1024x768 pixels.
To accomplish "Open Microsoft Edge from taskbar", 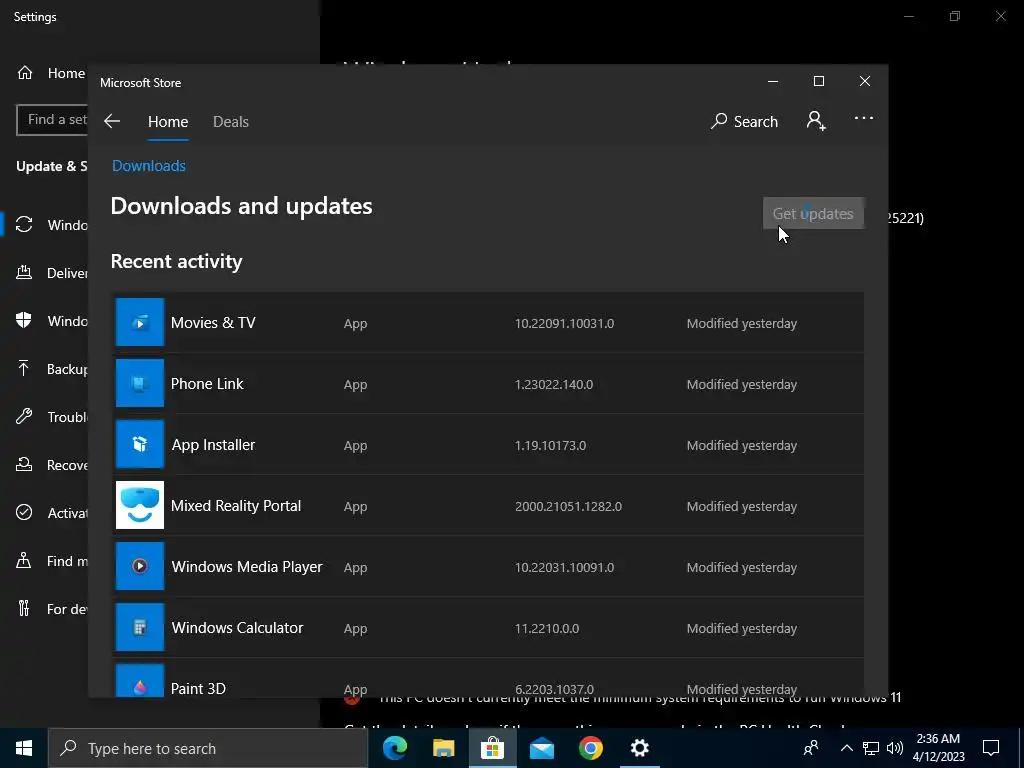I will tap(394, 748).
